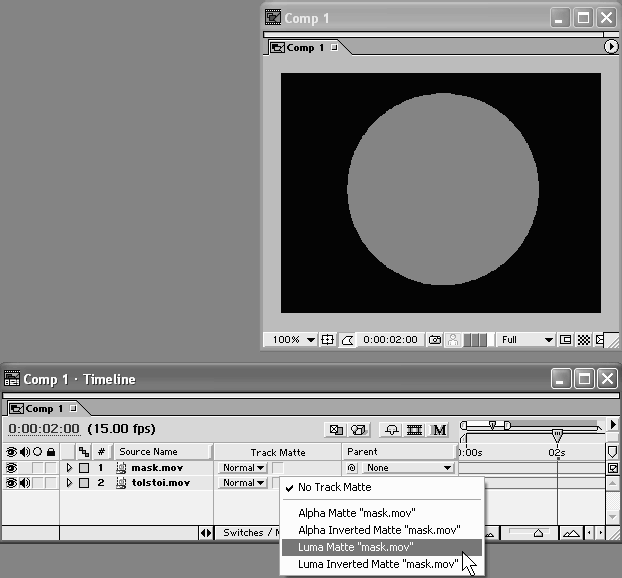Mute audio of tolstoi.mov layer
Screen dimensions: 622x578
[x=24, y=483]
